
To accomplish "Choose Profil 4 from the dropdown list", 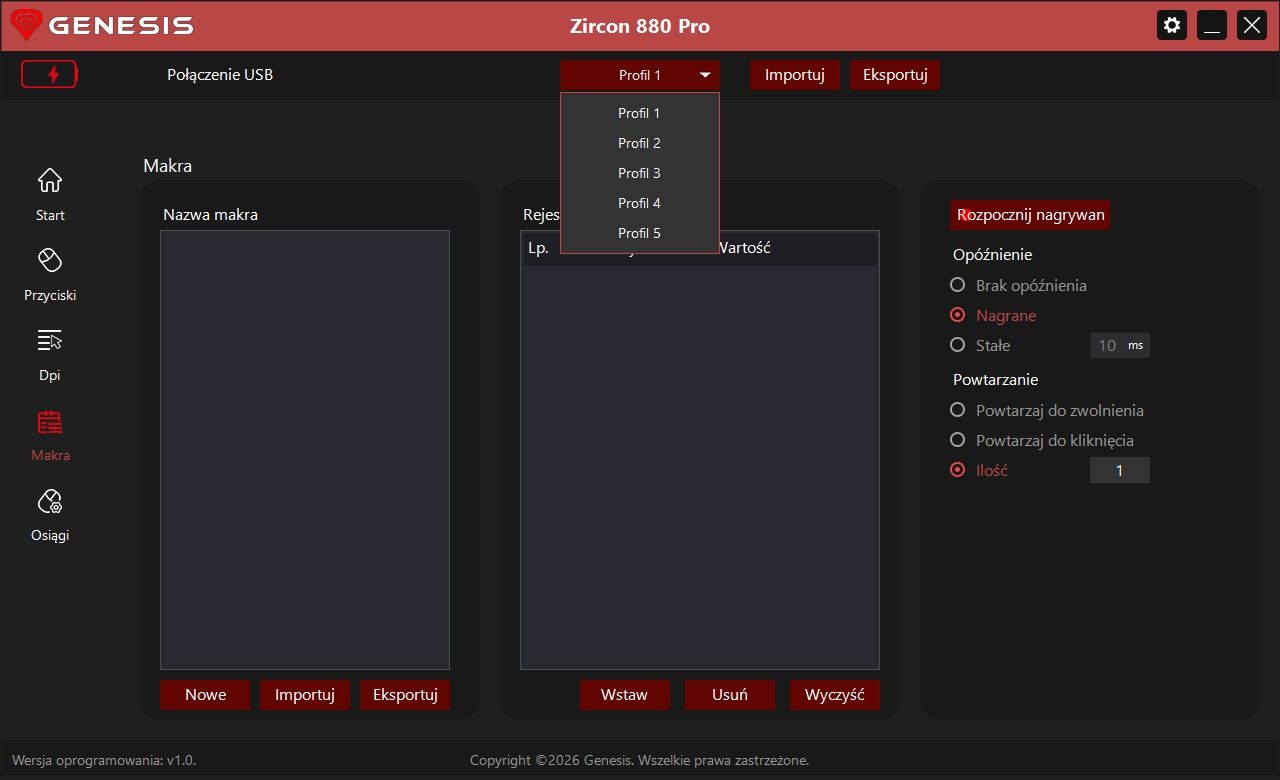I will pyautogui.click(x=640, y=203).
